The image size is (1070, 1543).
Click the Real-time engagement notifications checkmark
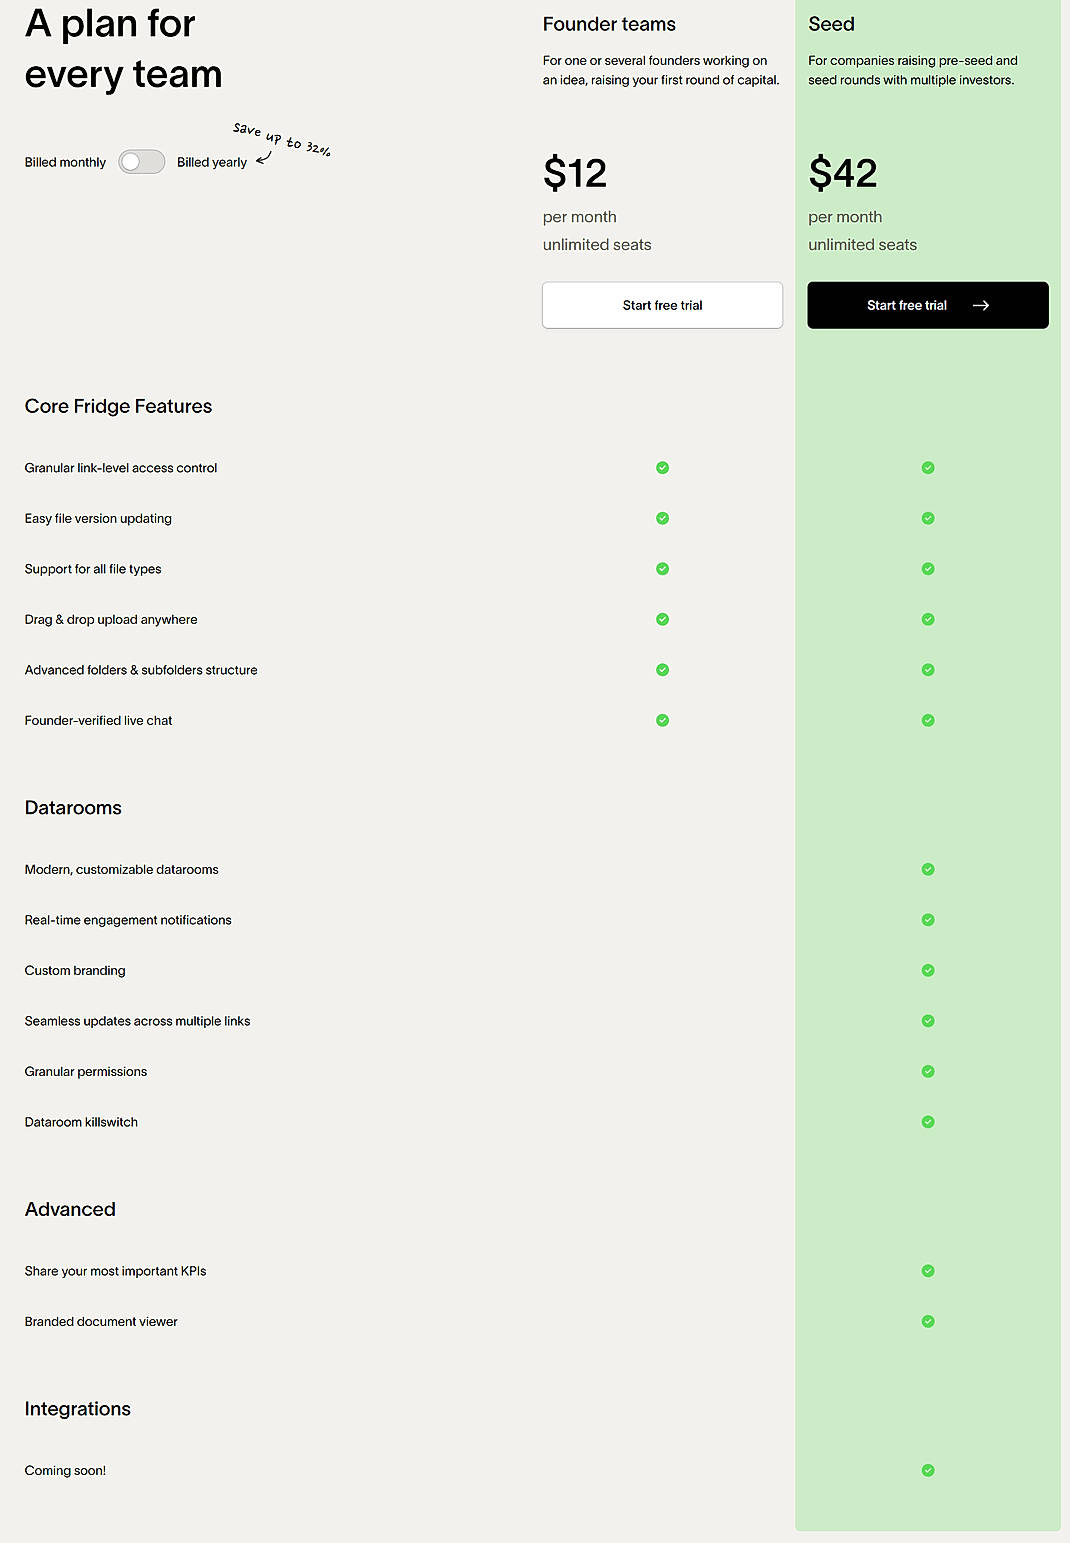point(927,919)
